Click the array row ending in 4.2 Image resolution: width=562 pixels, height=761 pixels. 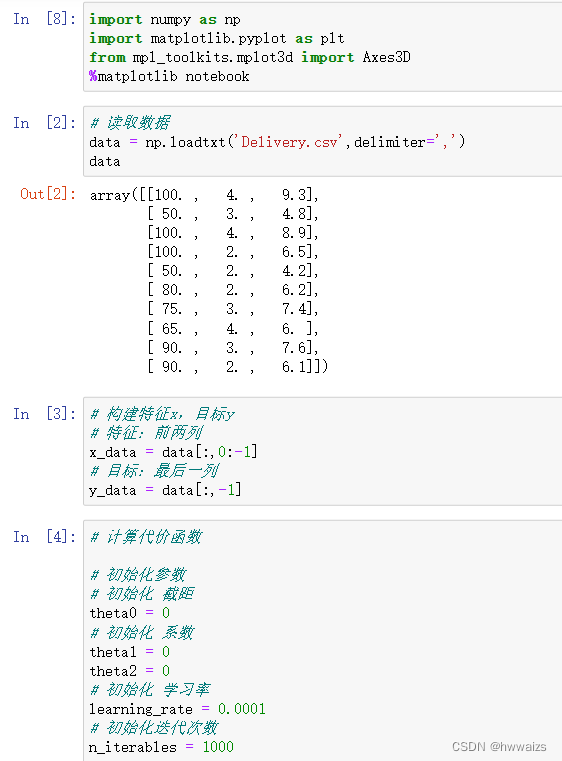coord(233,271)
